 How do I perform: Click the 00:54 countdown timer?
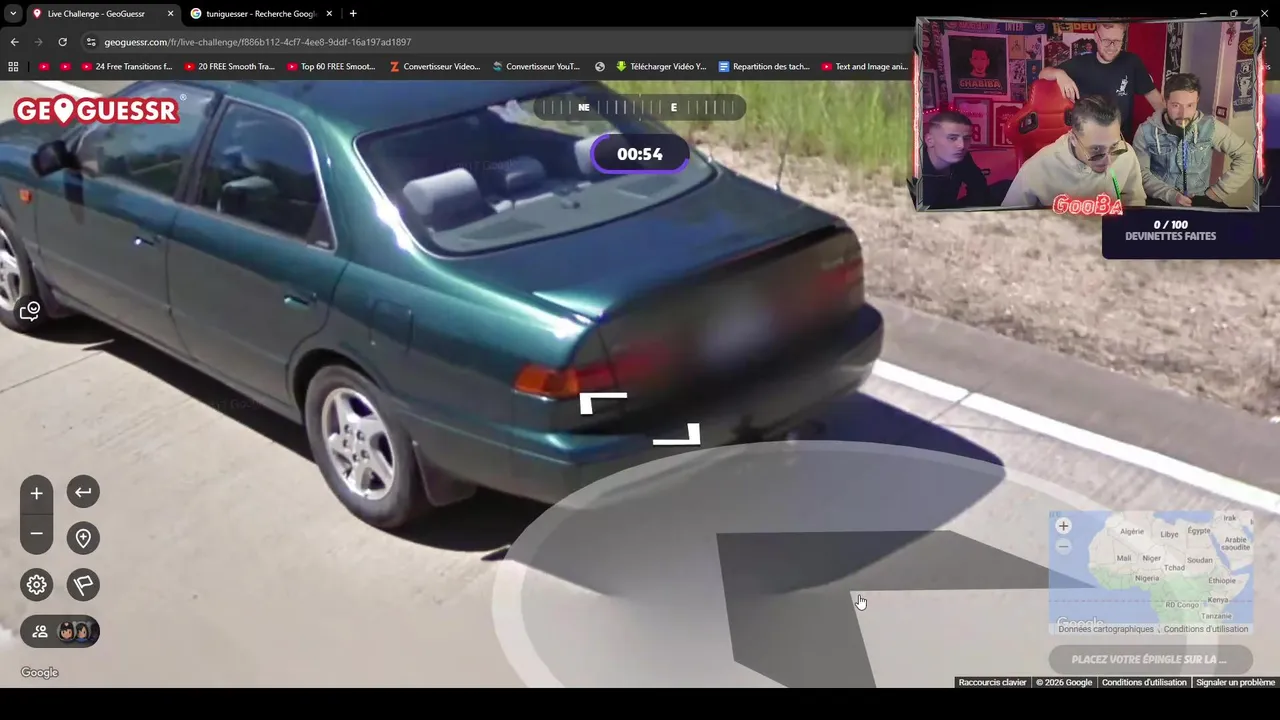click(640, 154)
